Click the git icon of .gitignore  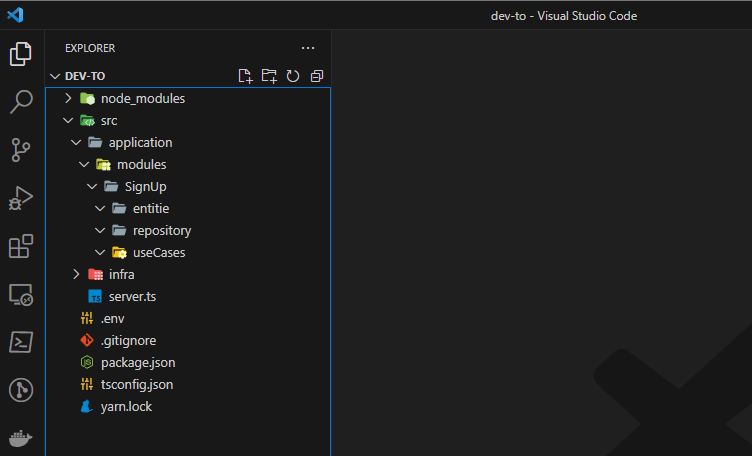point(87,340)
